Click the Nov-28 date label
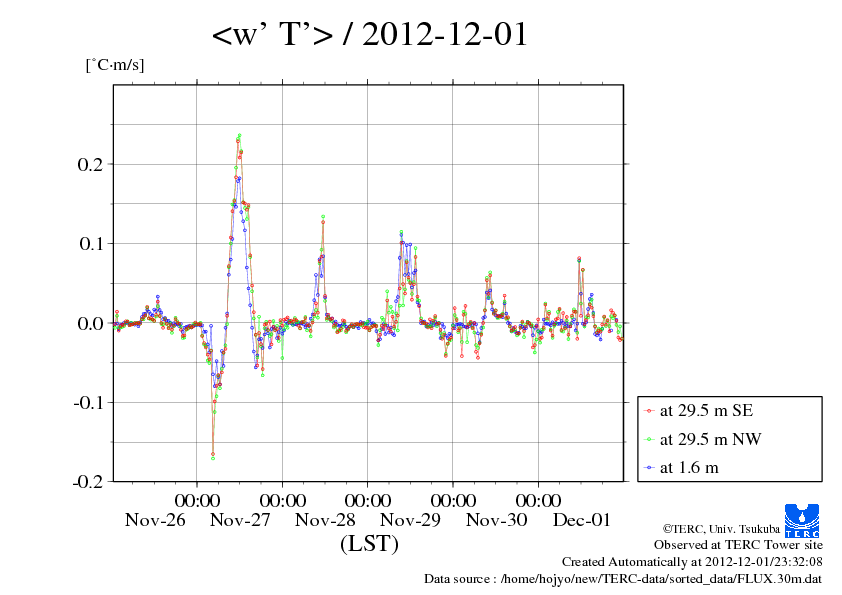 click(x=325, y=520)
